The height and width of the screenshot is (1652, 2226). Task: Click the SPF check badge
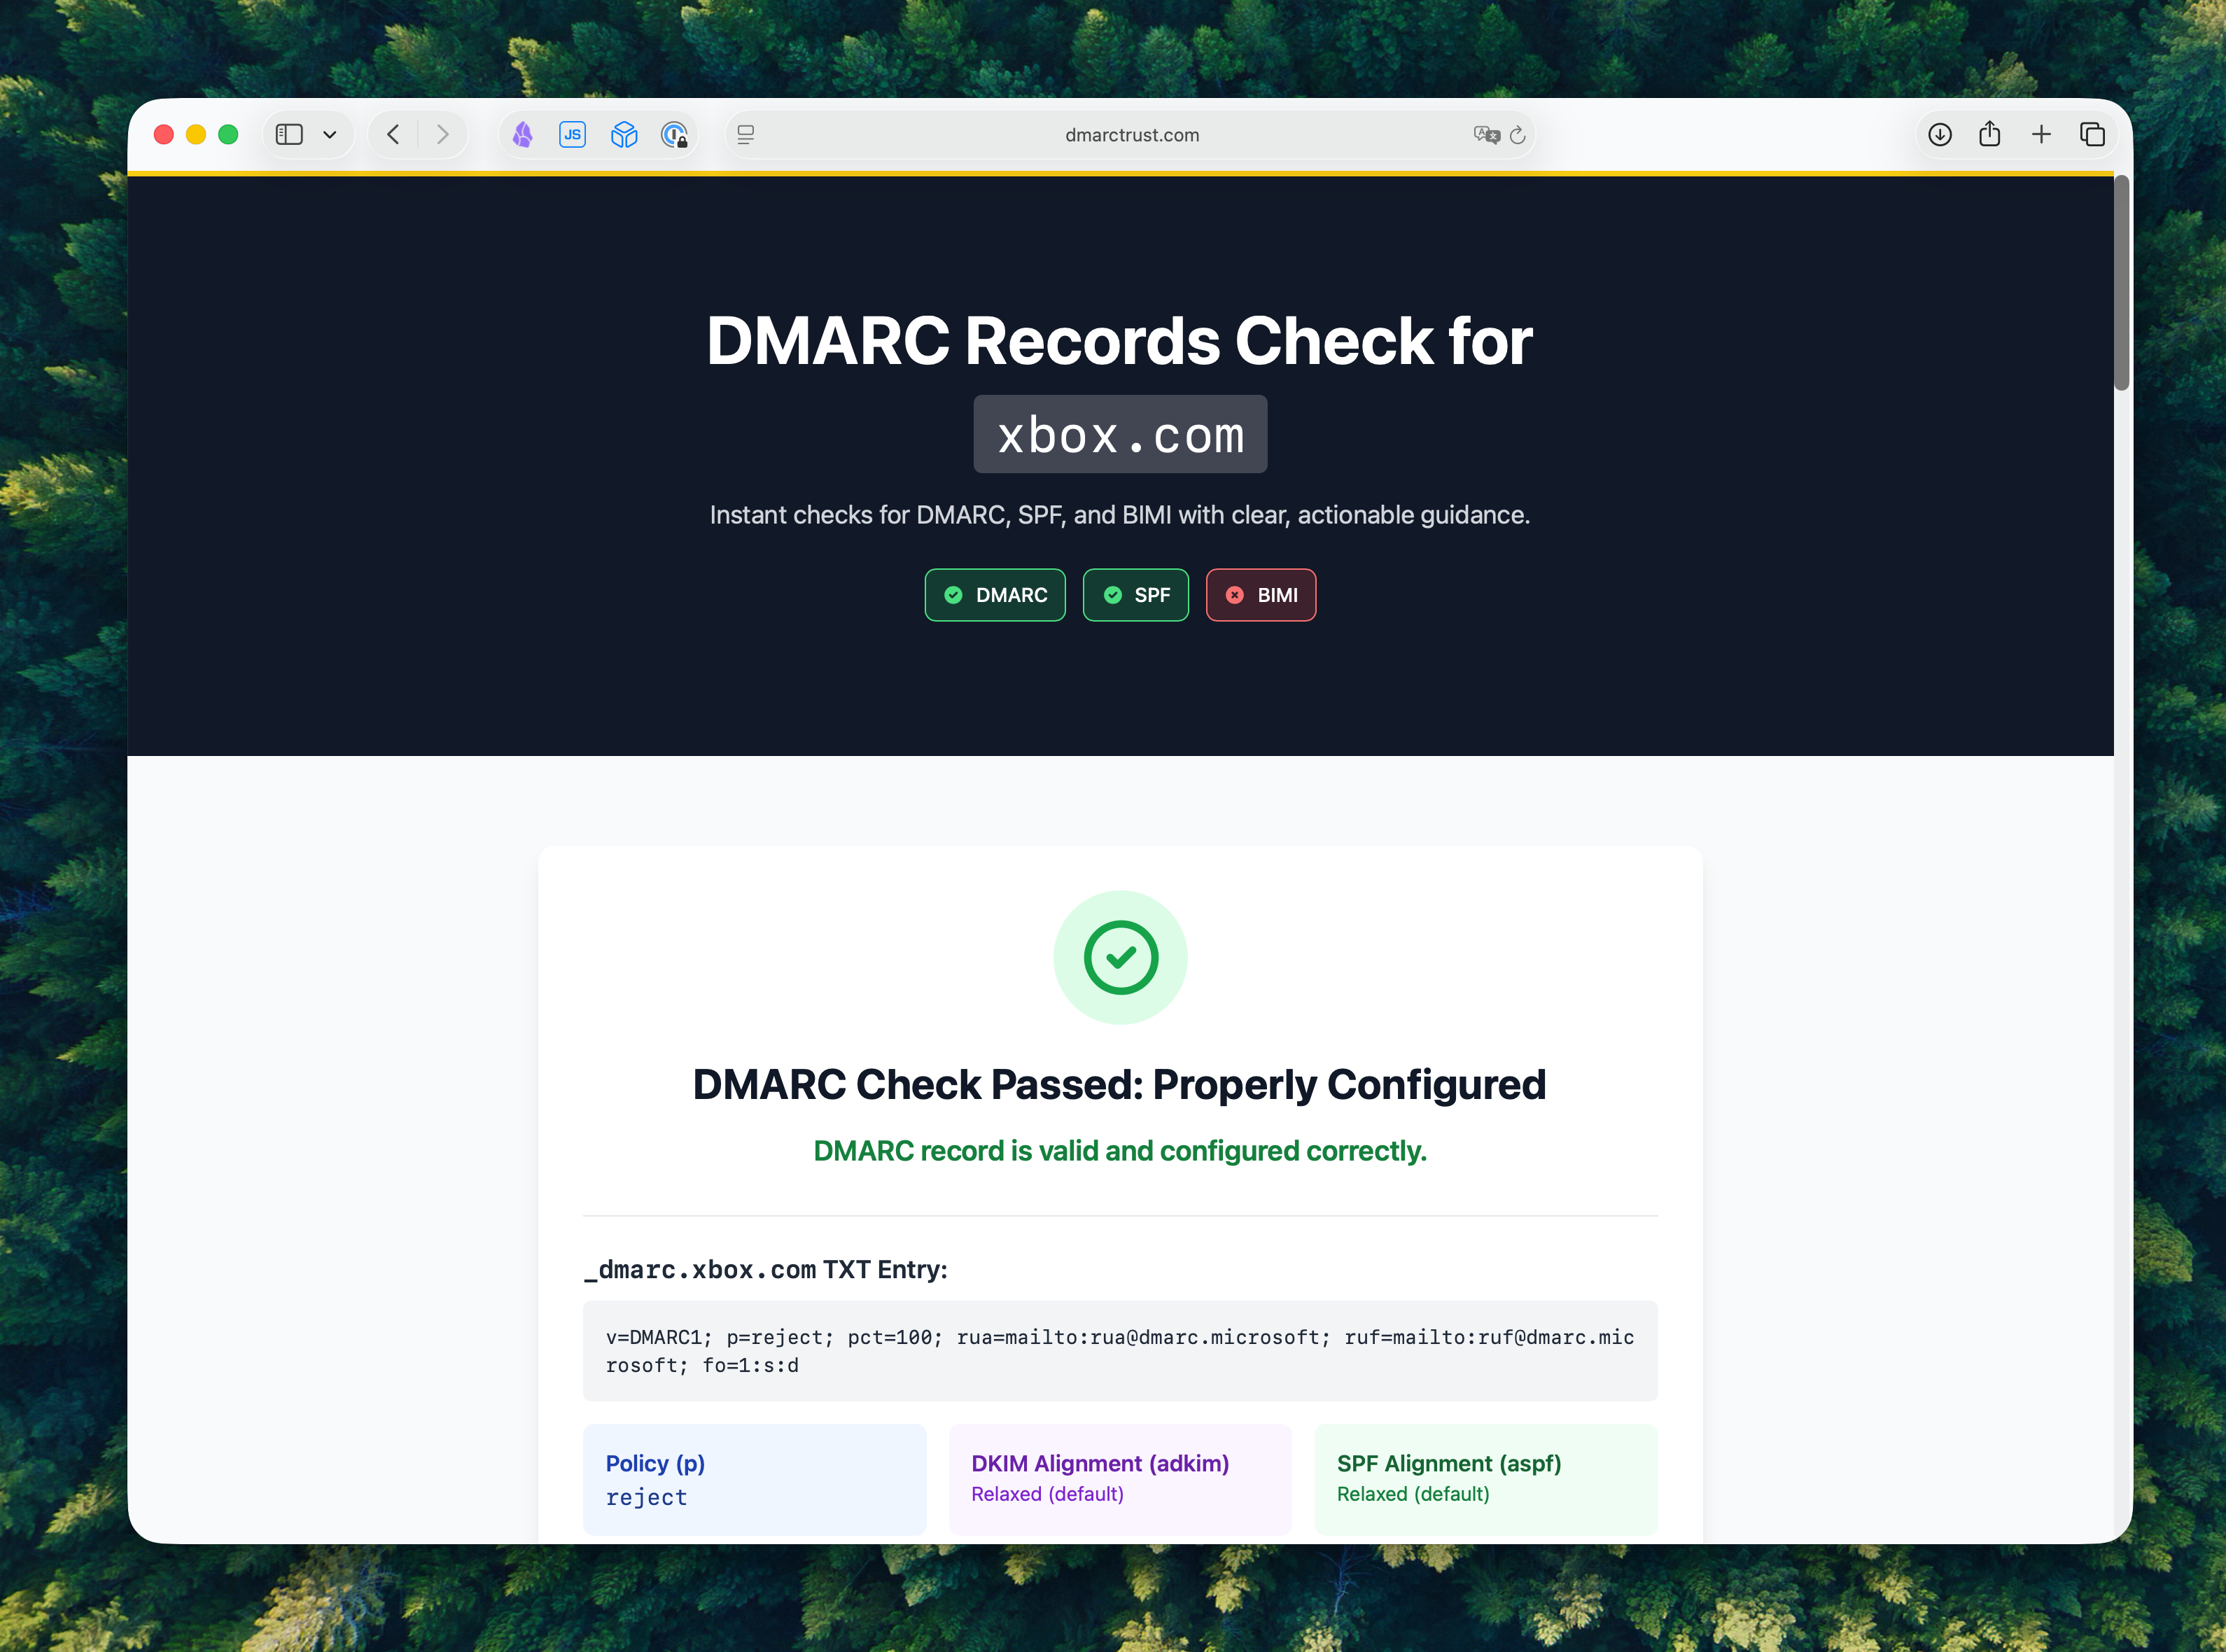[1136, 594]
